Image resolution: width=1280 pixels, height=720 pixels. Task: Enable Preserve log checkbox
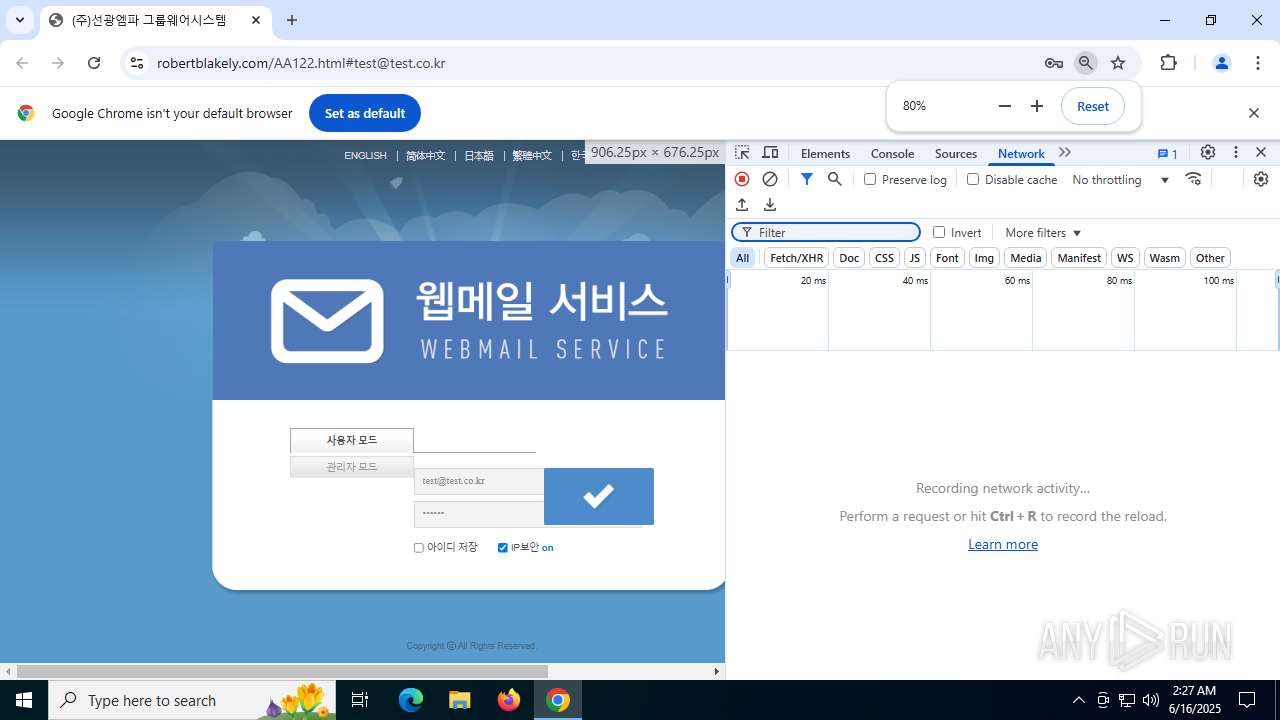870,179
